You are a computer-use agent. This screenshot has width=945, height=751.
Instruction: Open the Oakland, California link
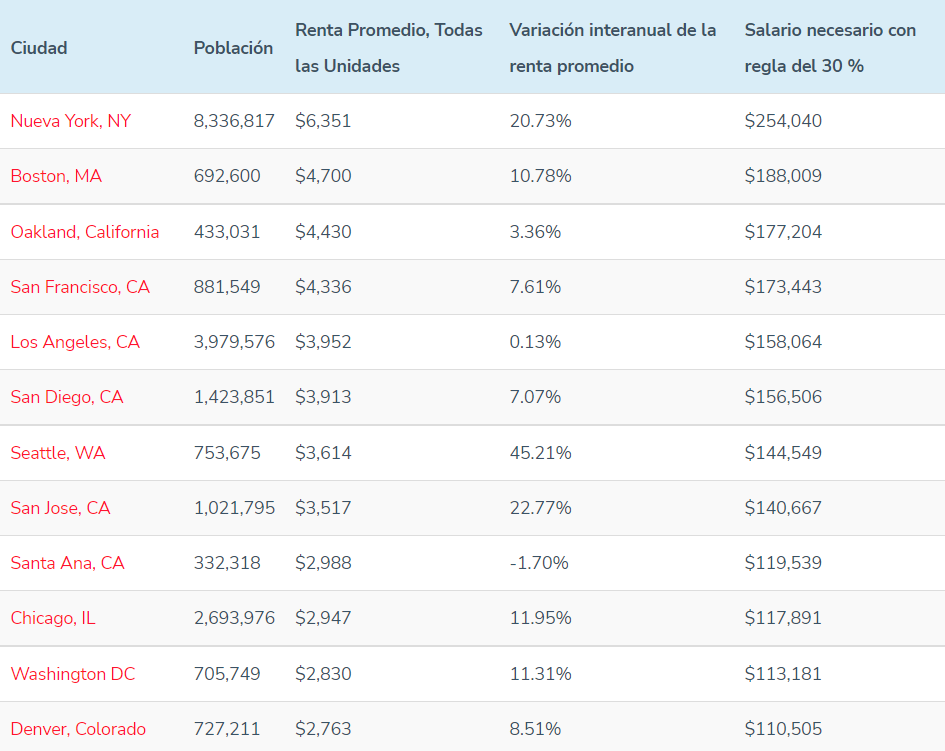point(85,232)
